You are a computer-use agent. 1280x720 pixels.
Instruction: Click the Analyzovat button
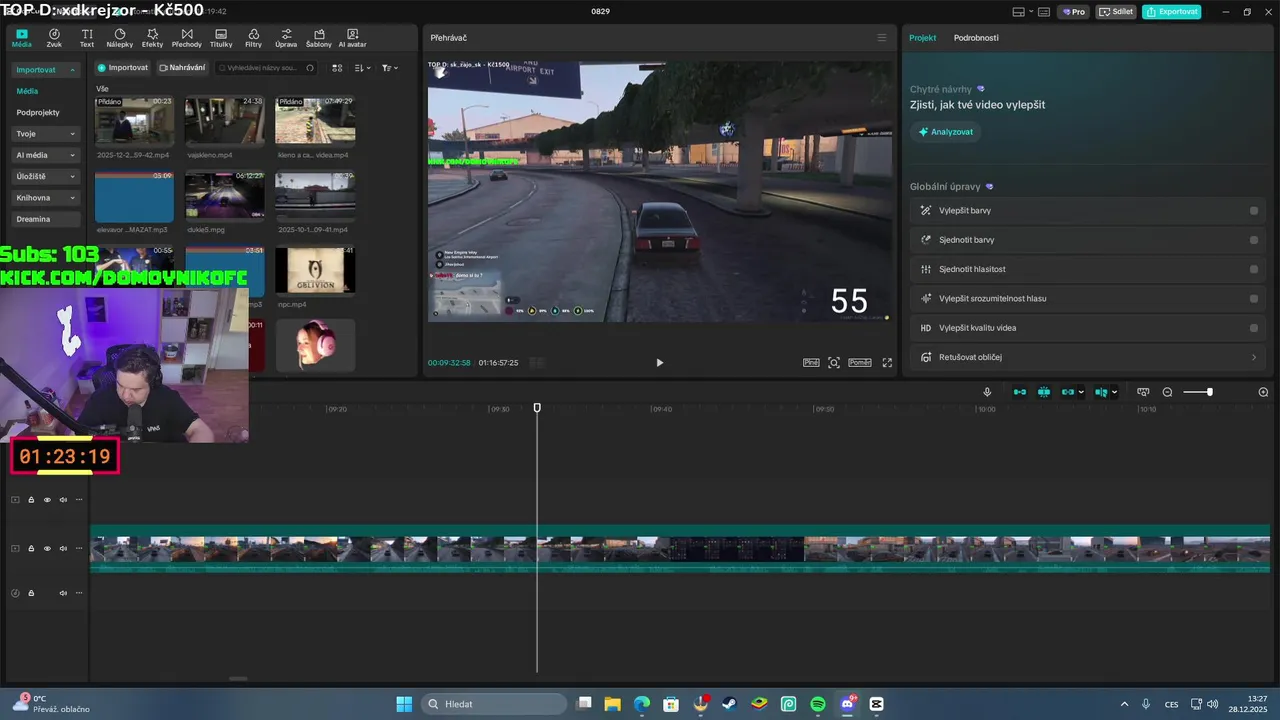tap(945, 132)
